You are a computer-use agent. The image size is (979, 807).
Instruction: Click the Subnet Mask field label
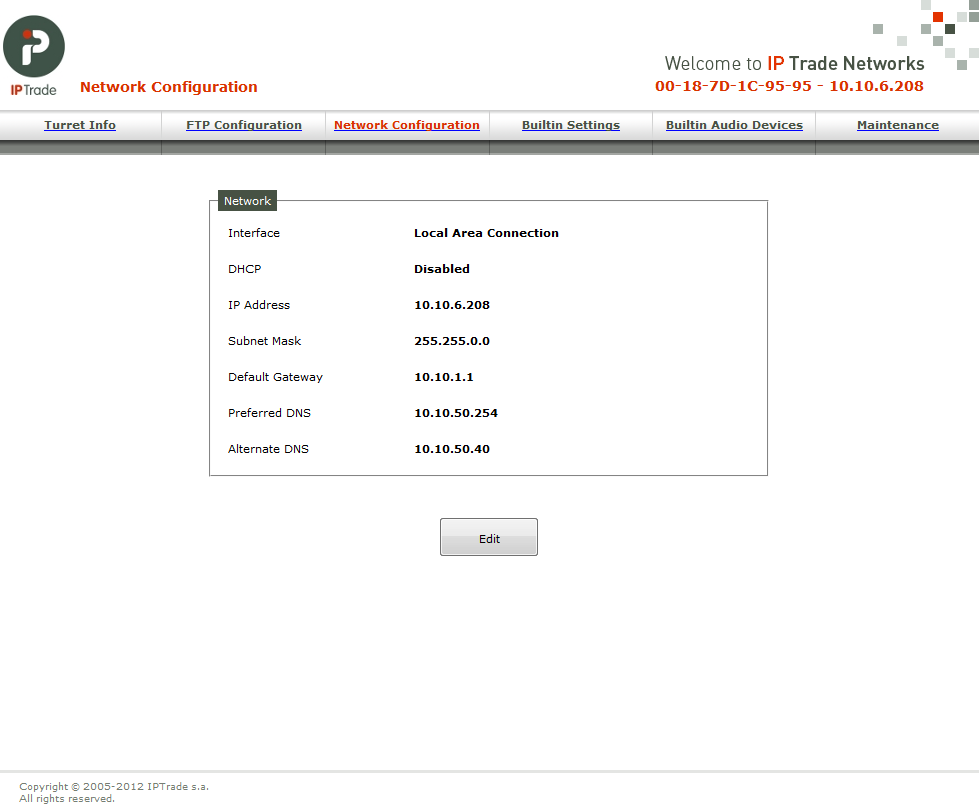[x=264, y=341]
